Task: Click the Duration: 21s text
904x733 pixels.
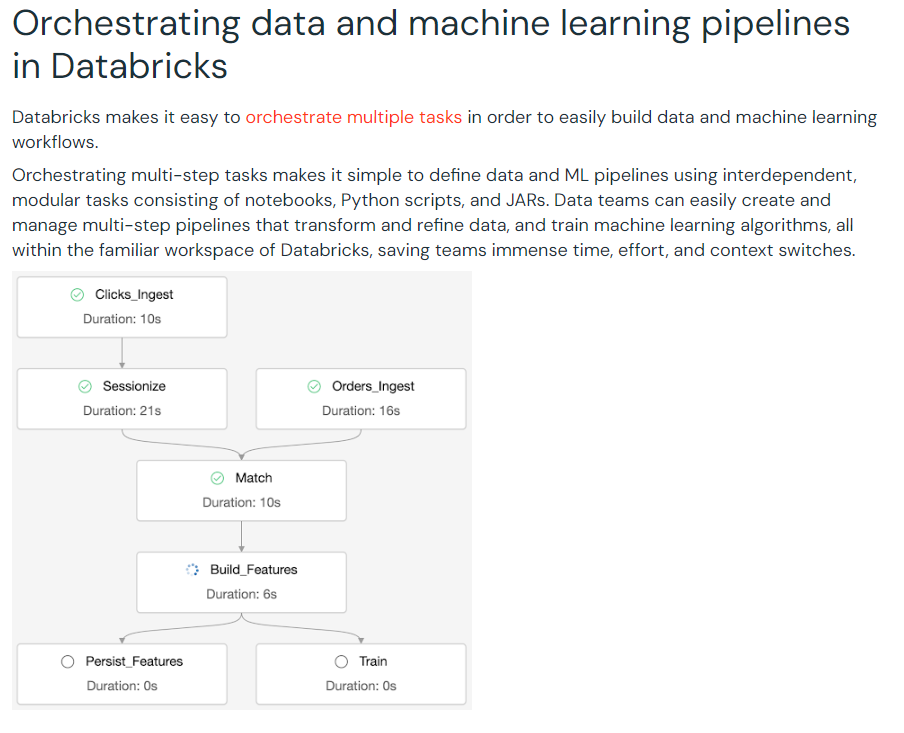Action: (x=122, y=411)
